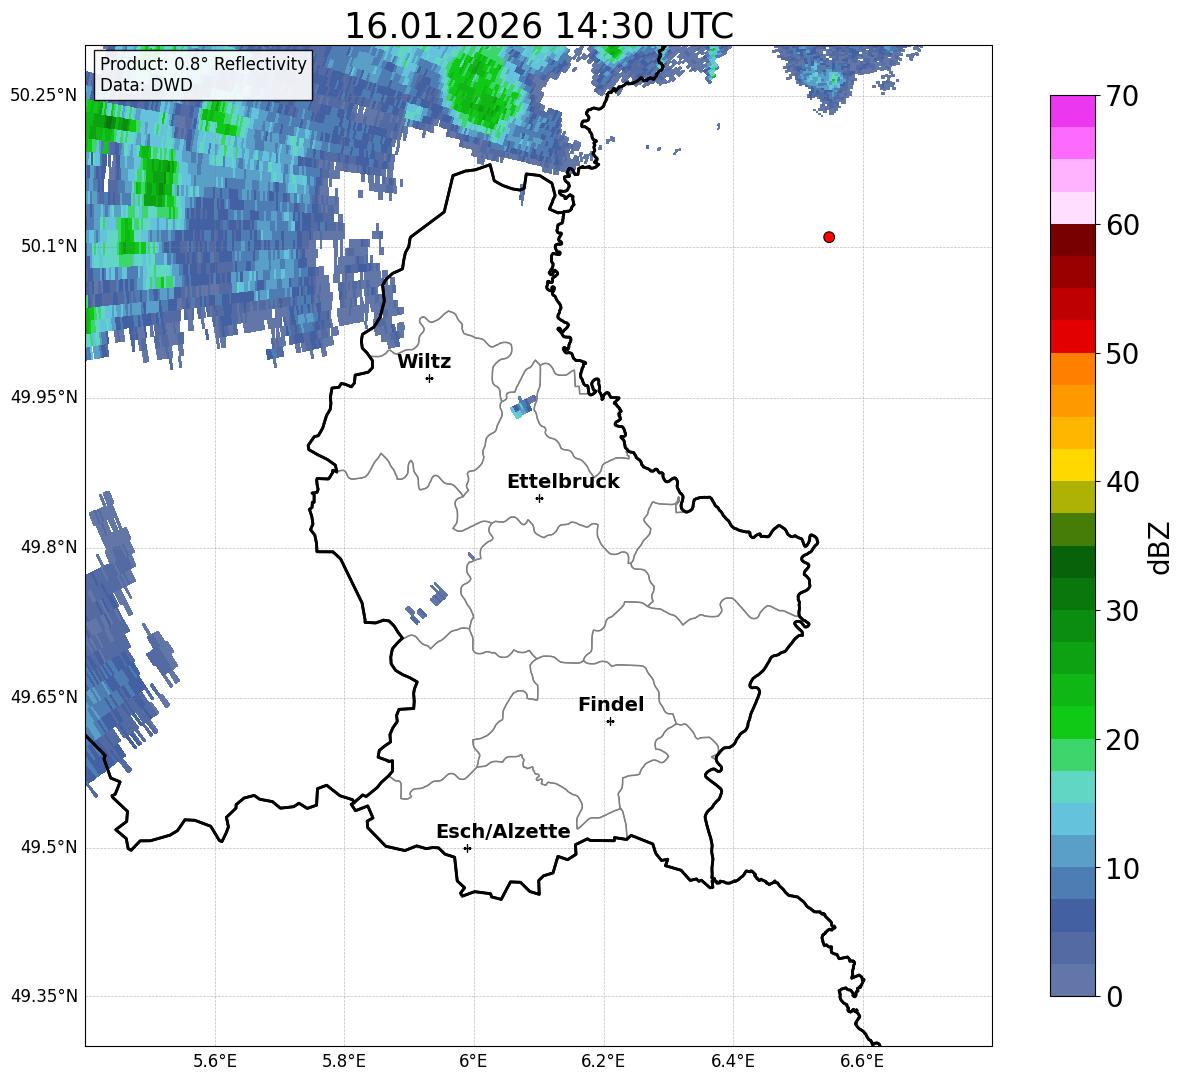
Task: Click the Wiltz station marker cross
Action: 430,378
